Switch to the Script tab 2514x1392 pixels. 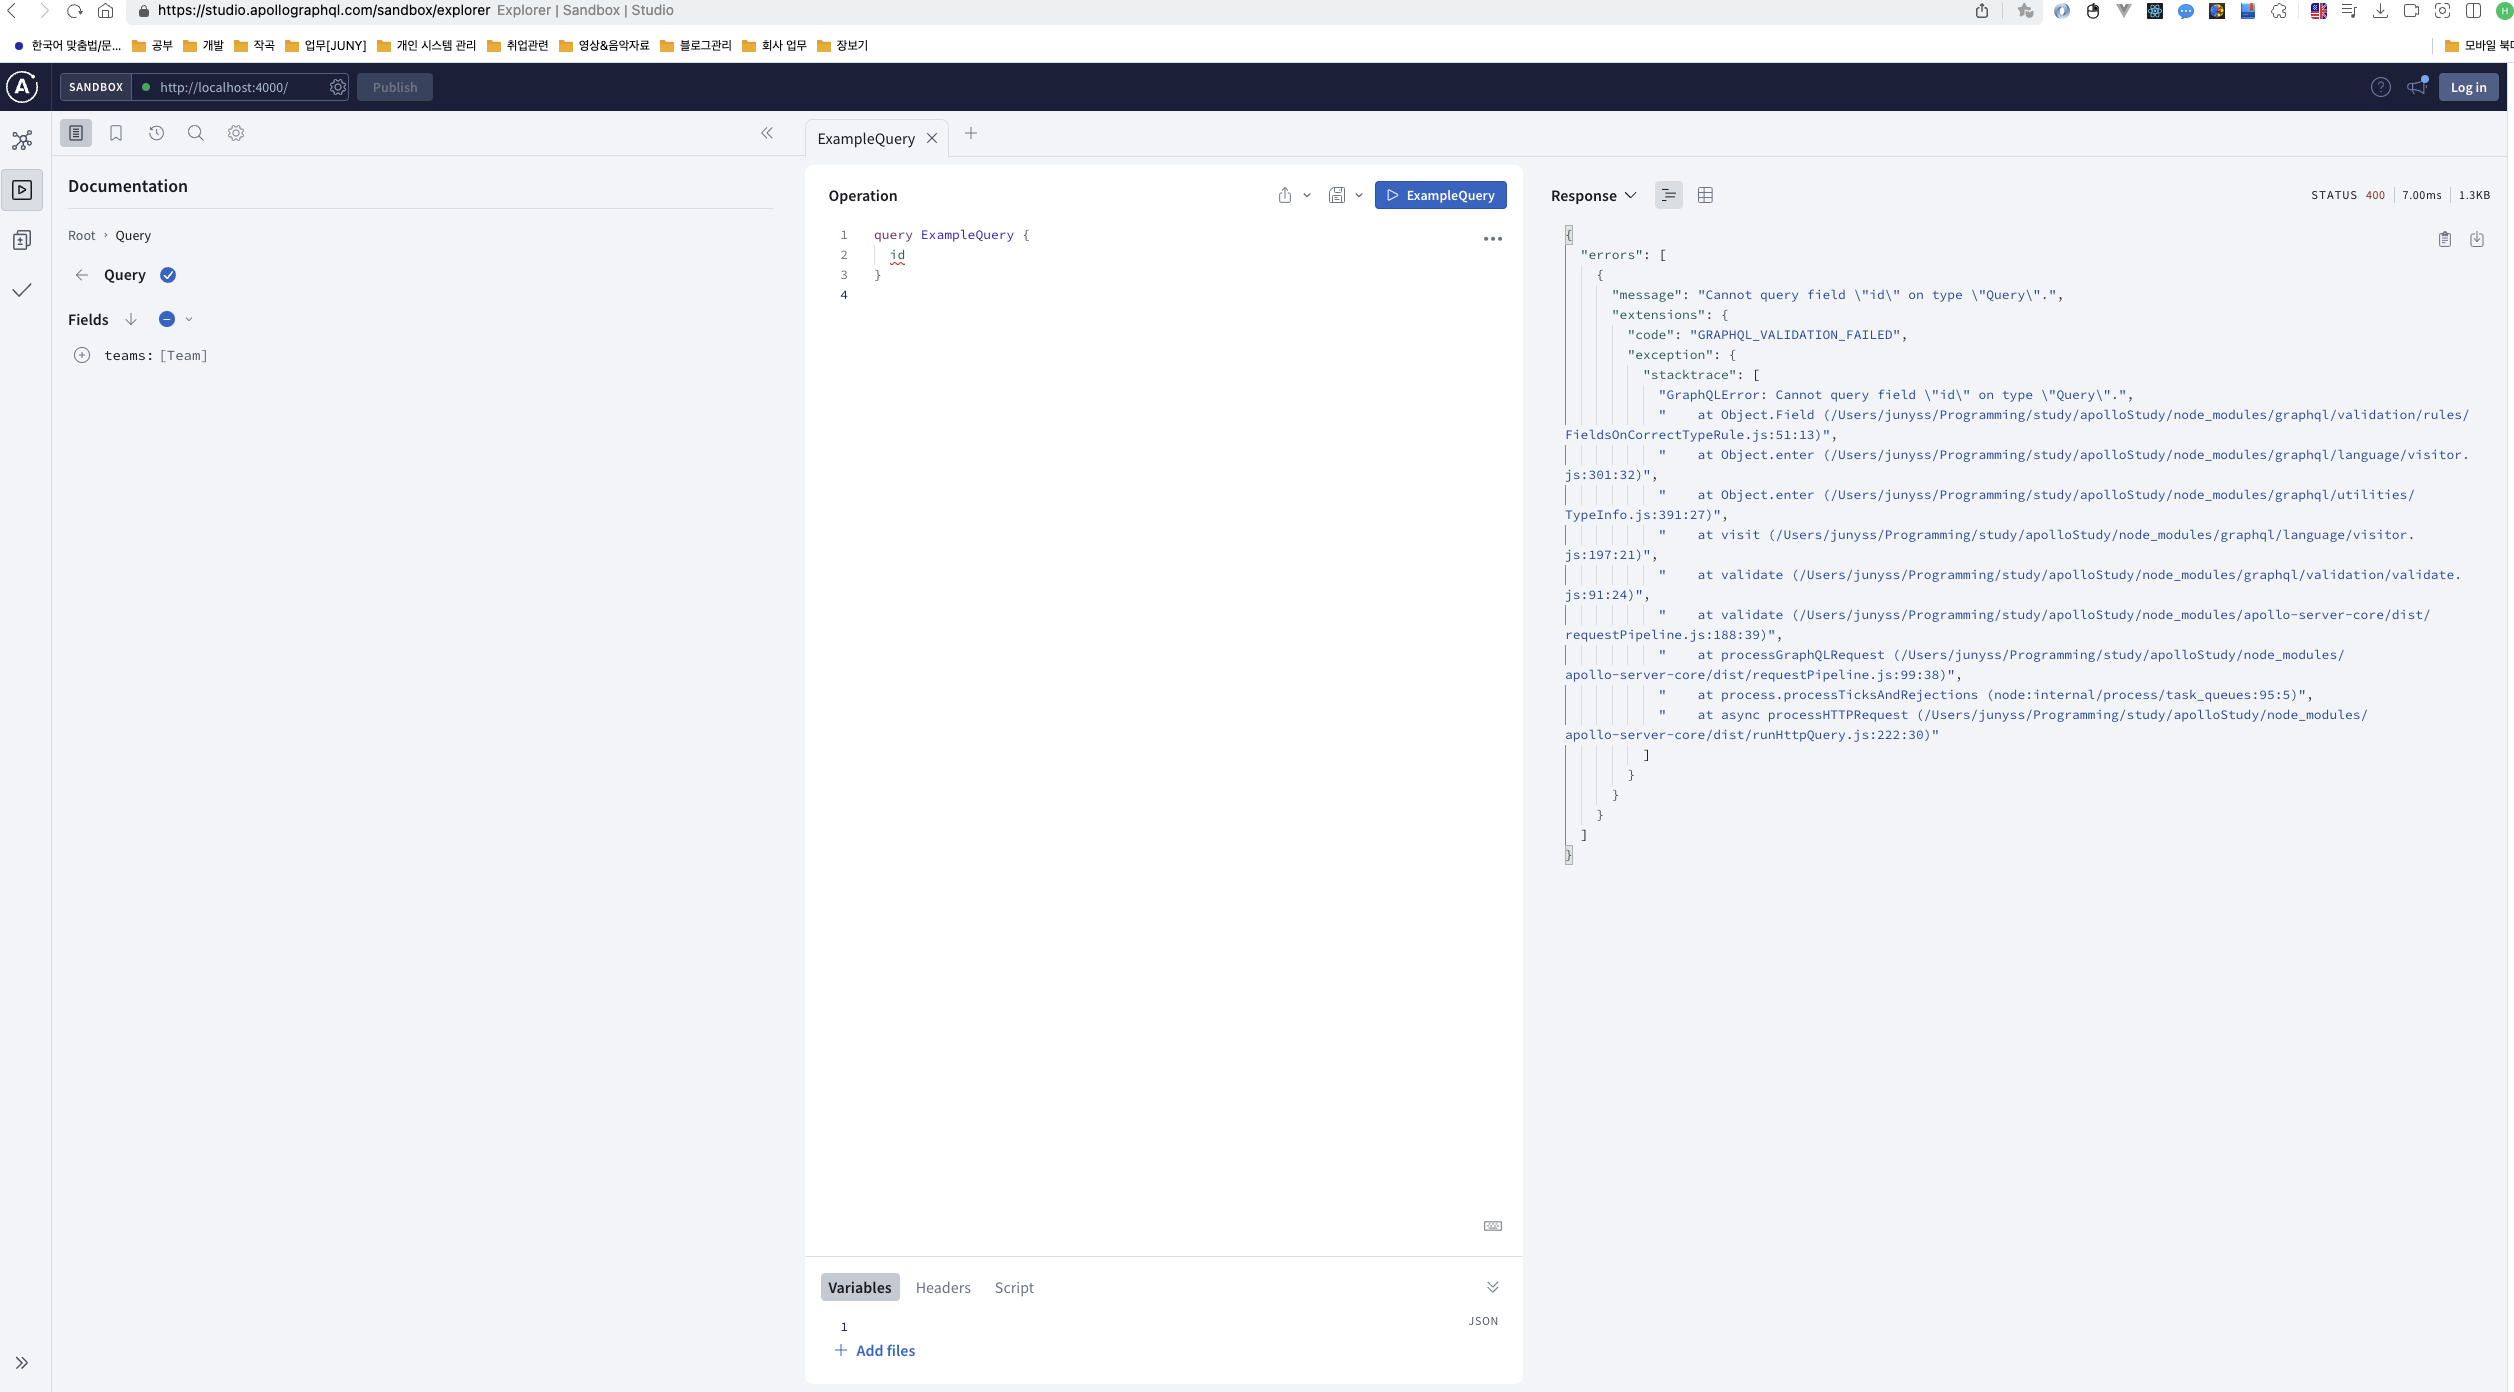click(x=1014, y=1287)
